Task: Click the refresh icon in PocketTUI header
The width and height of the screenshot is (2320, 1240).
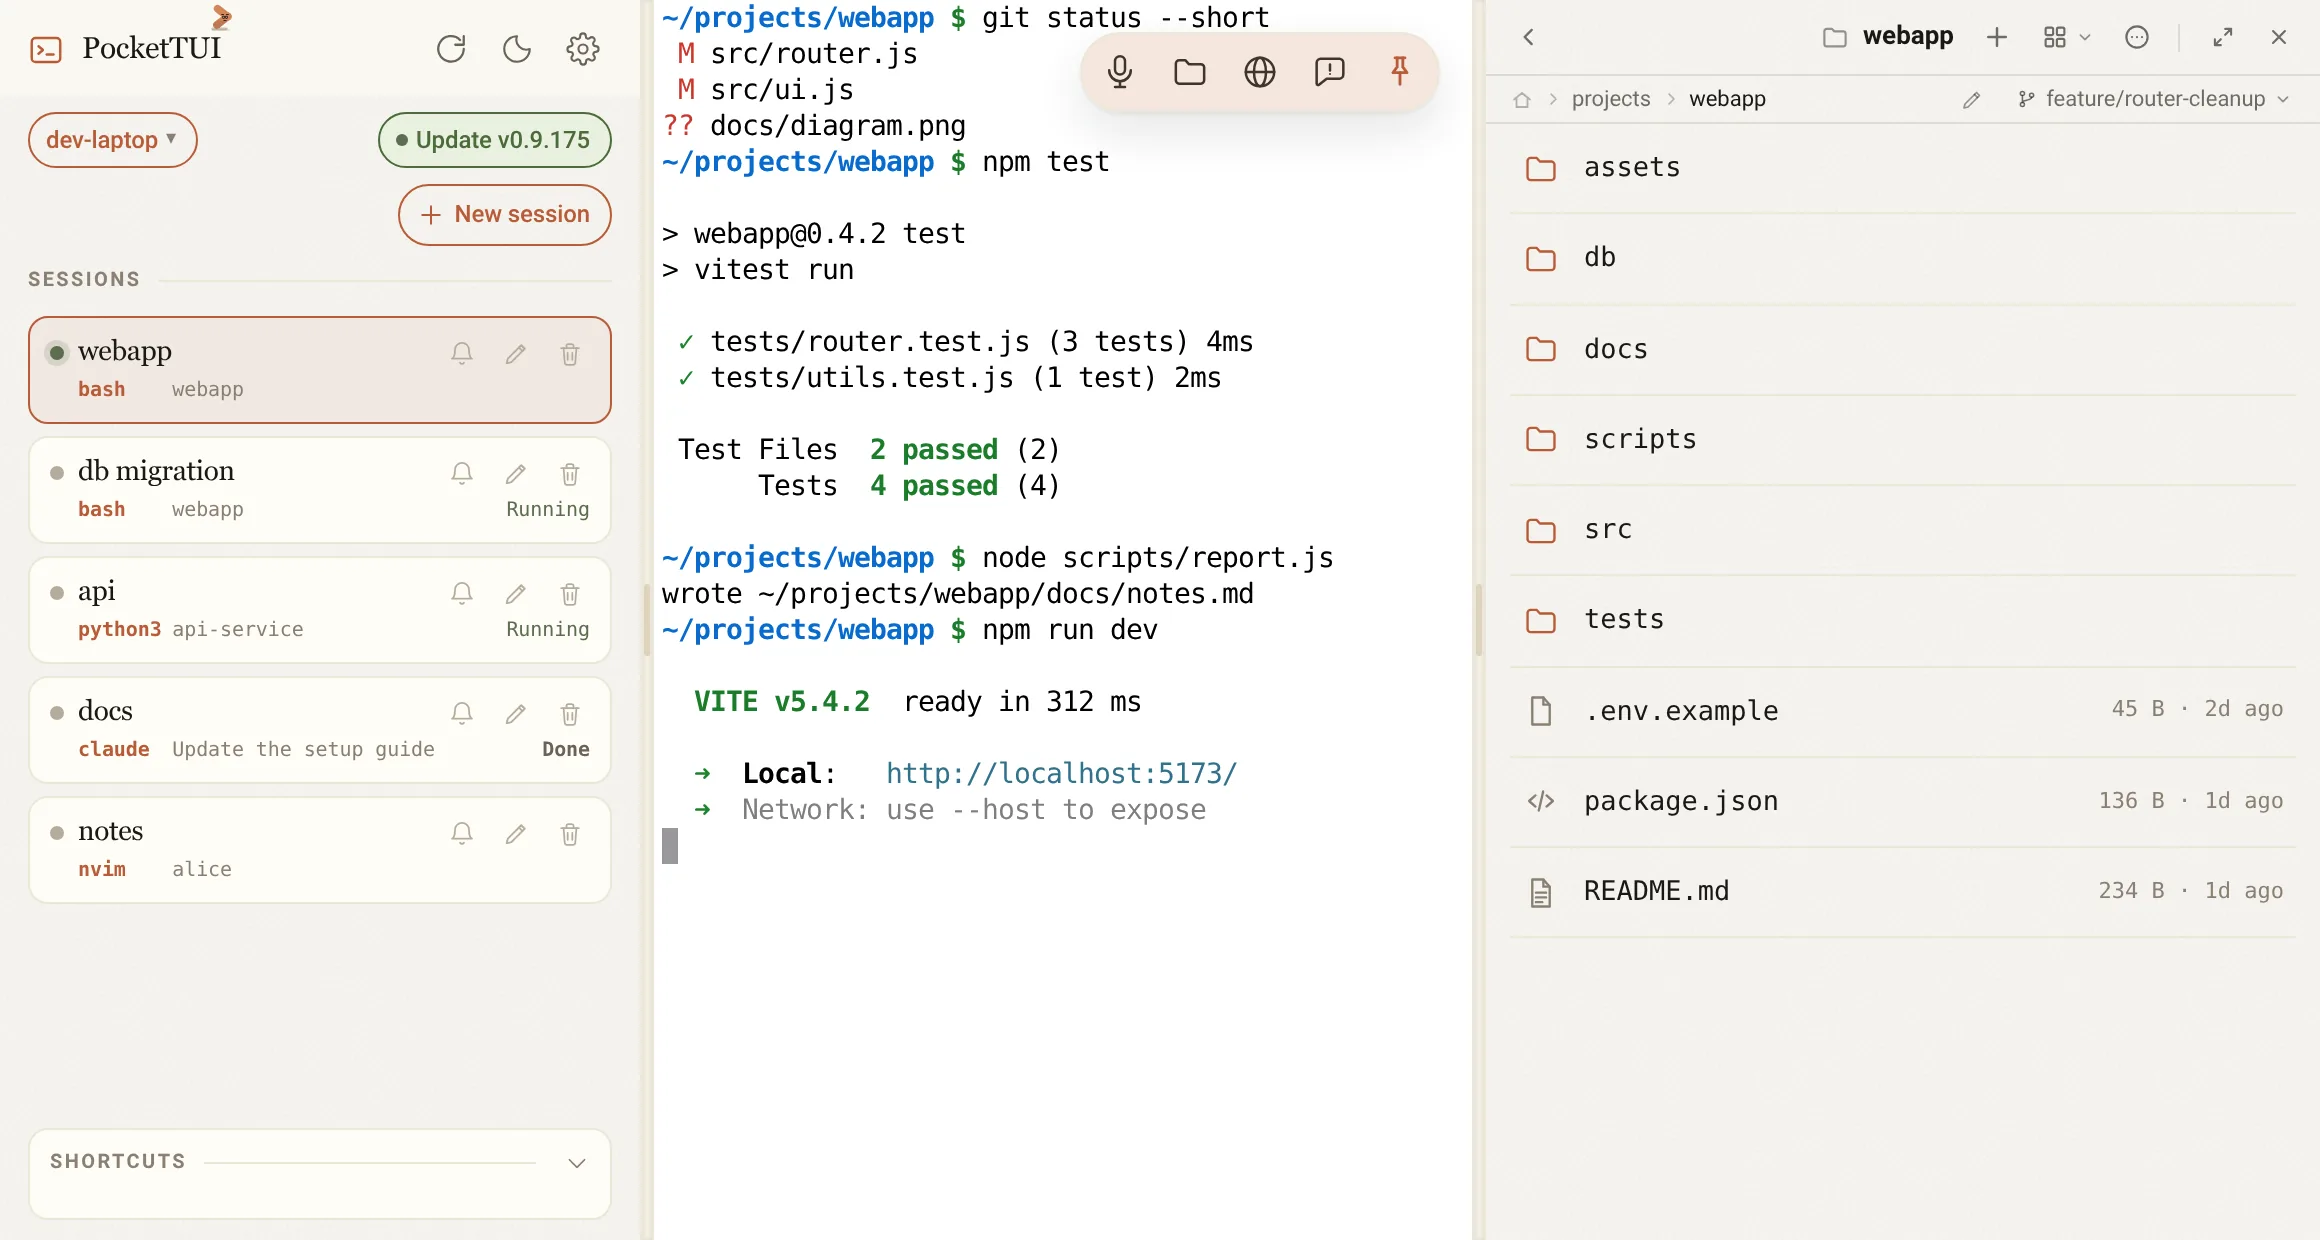Action: 451,49
